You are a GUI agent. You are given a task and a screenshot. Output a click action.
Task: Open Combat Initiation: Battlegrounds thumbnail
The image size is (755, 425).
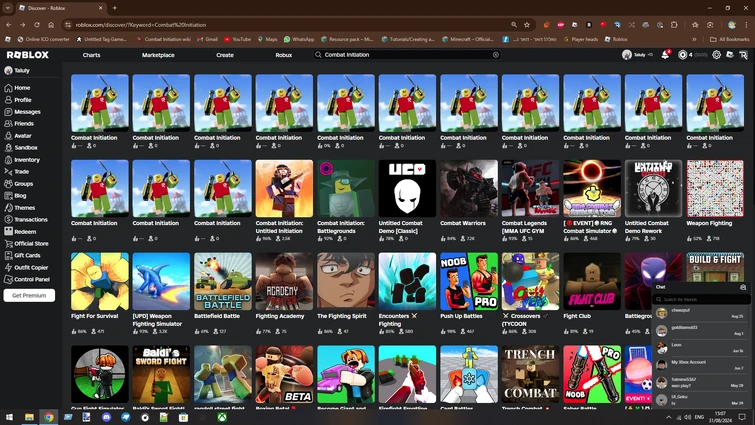(x=346, y=188)
